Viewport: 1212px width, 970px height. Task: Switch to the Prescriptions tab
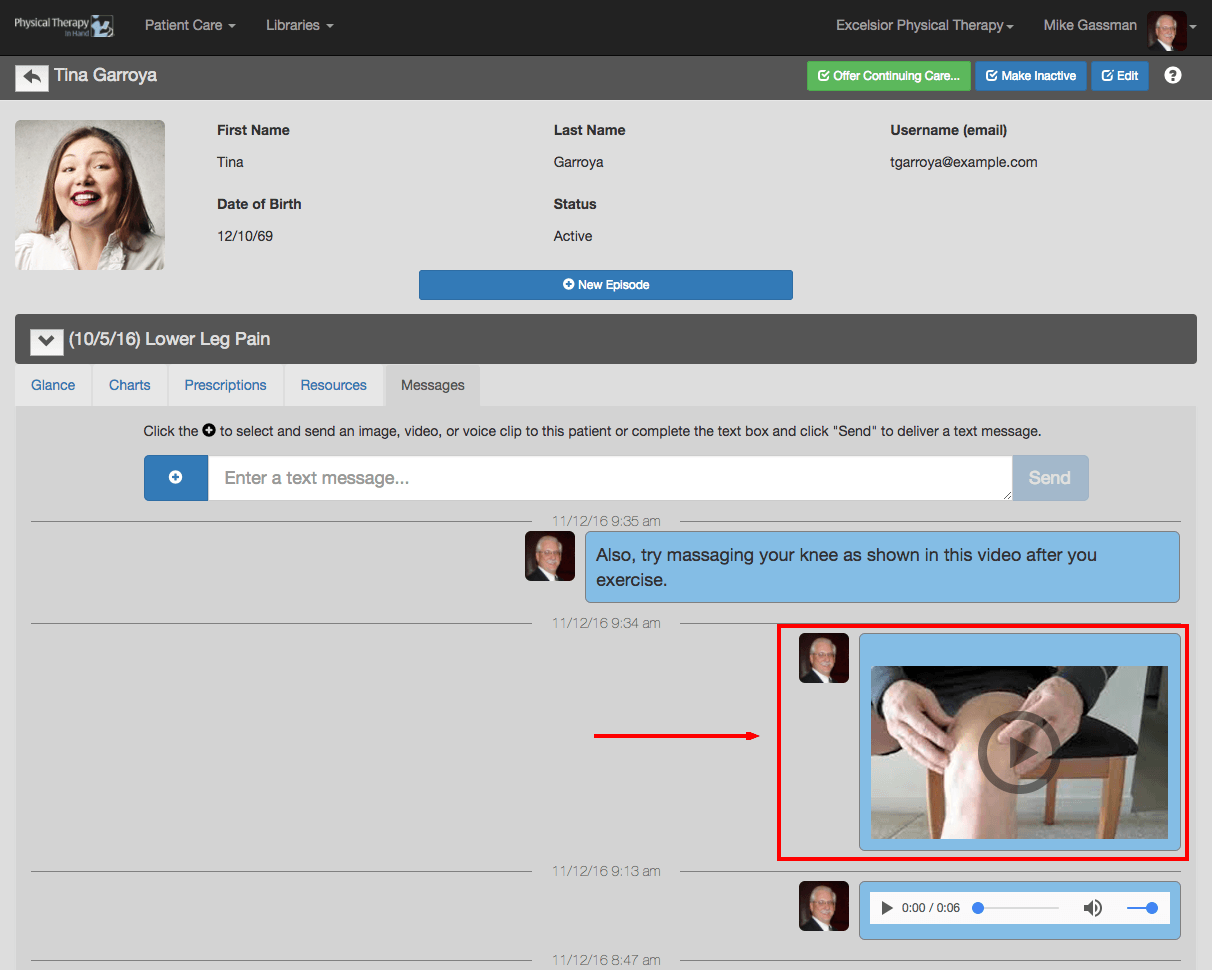[226, 385]
